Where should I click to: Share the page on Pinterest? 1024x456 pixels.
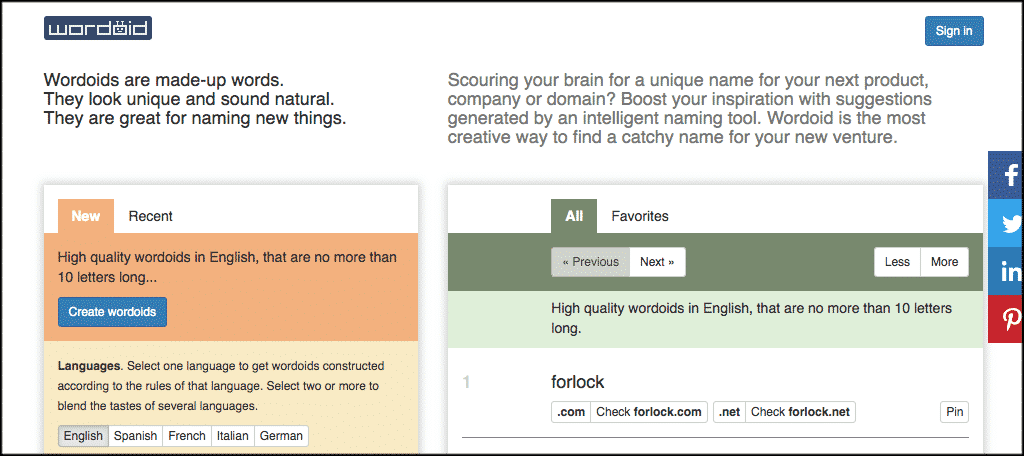[x=1006, y=319]
